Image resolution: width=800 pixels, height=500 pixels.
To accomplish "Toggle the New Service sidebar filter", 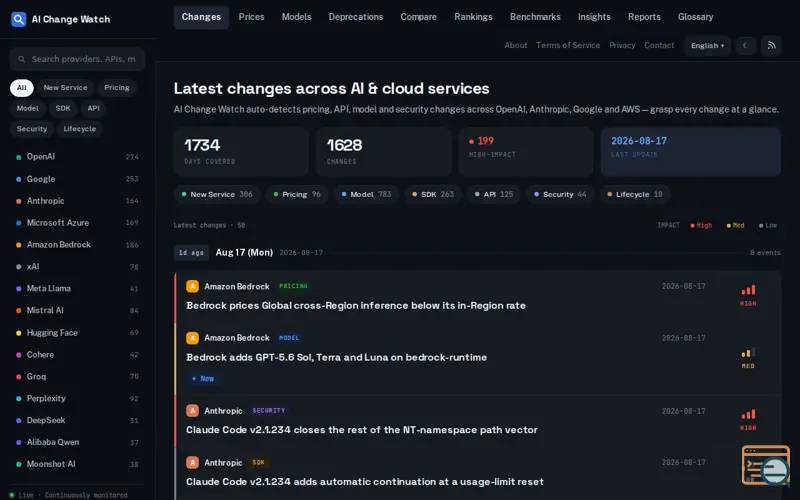I will [x=65, y=88].
